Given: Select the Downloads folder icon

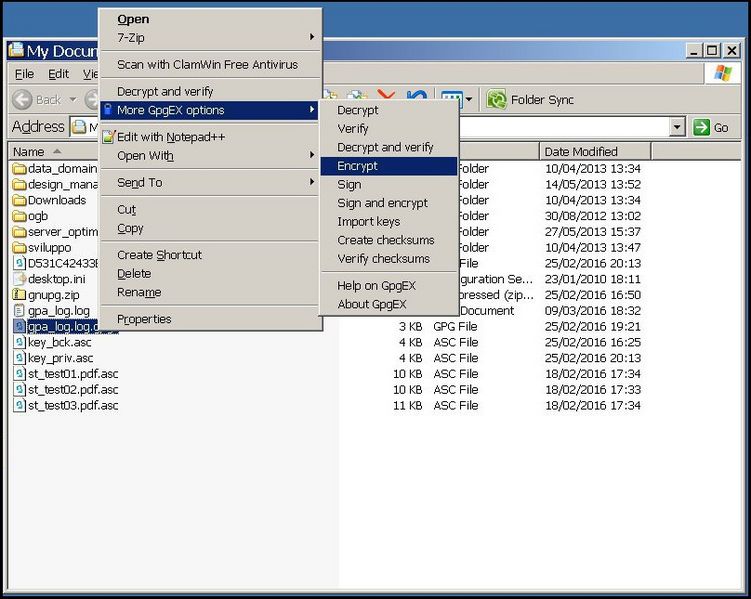Looking at the screenshot, I should point(19,200).
